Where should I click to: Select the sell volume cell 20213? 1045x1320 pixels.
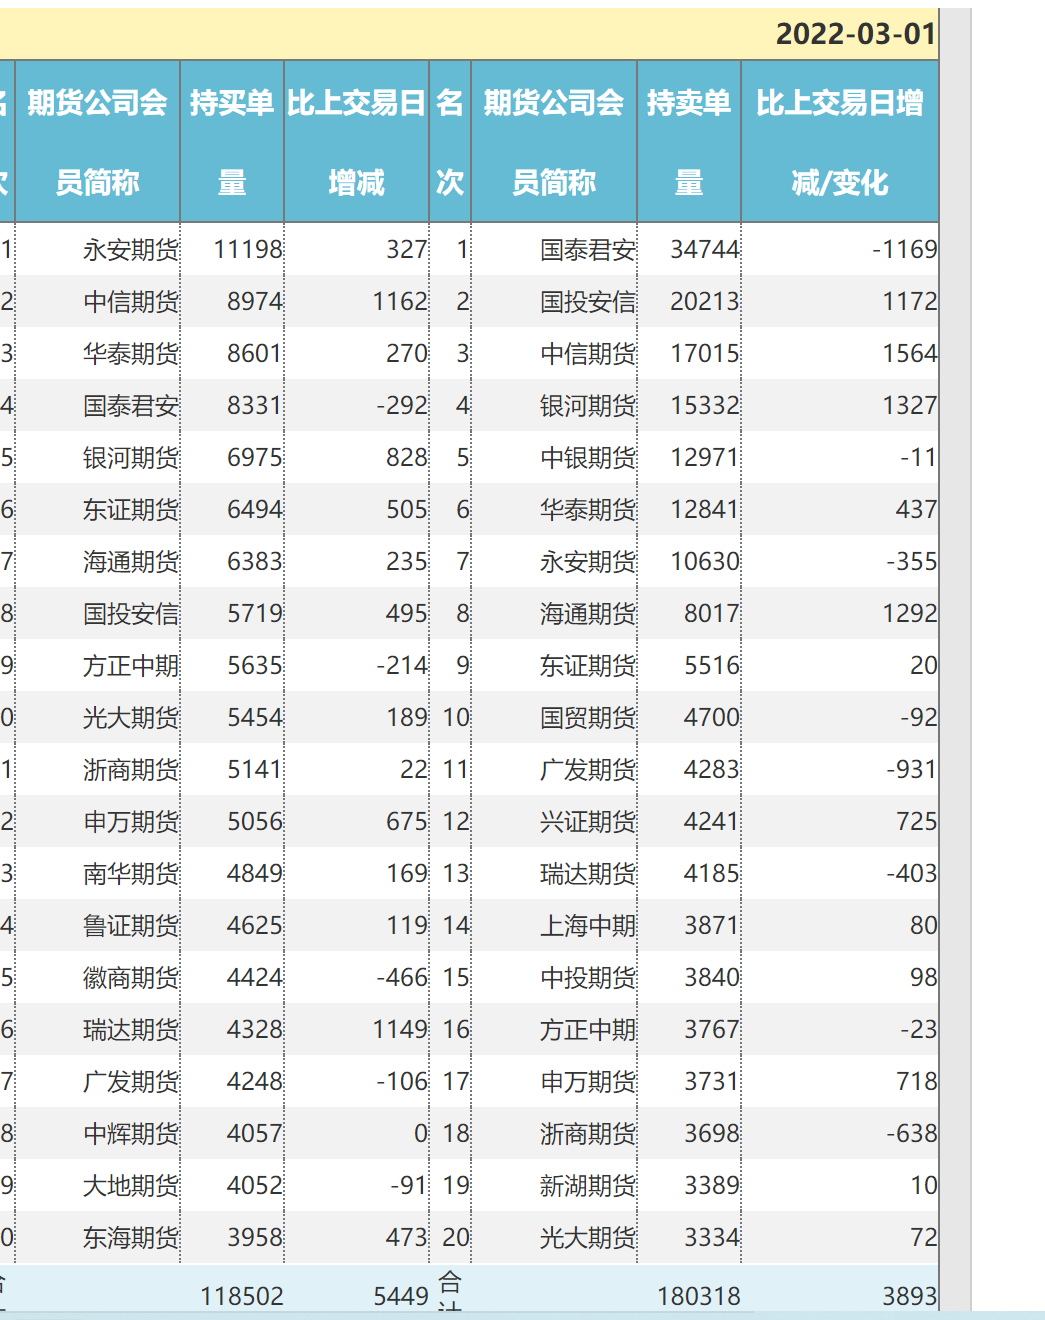tap(689, 301)
